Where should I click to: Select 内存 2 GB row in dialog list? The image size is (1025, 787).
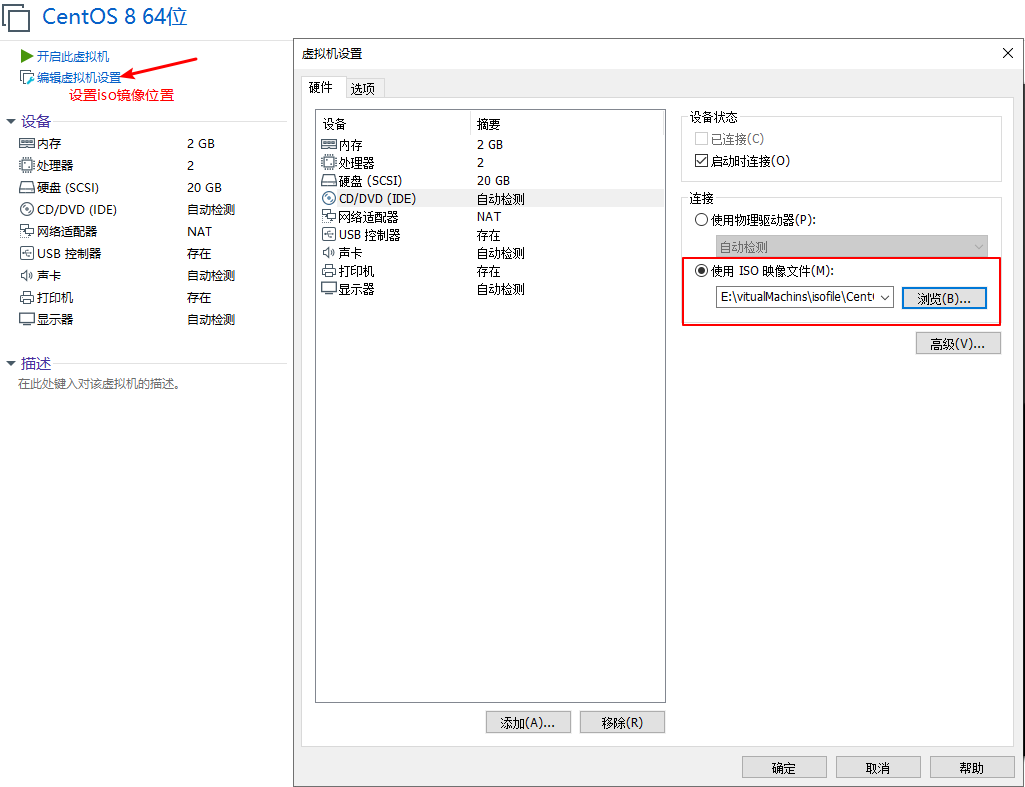click(490, 144)
